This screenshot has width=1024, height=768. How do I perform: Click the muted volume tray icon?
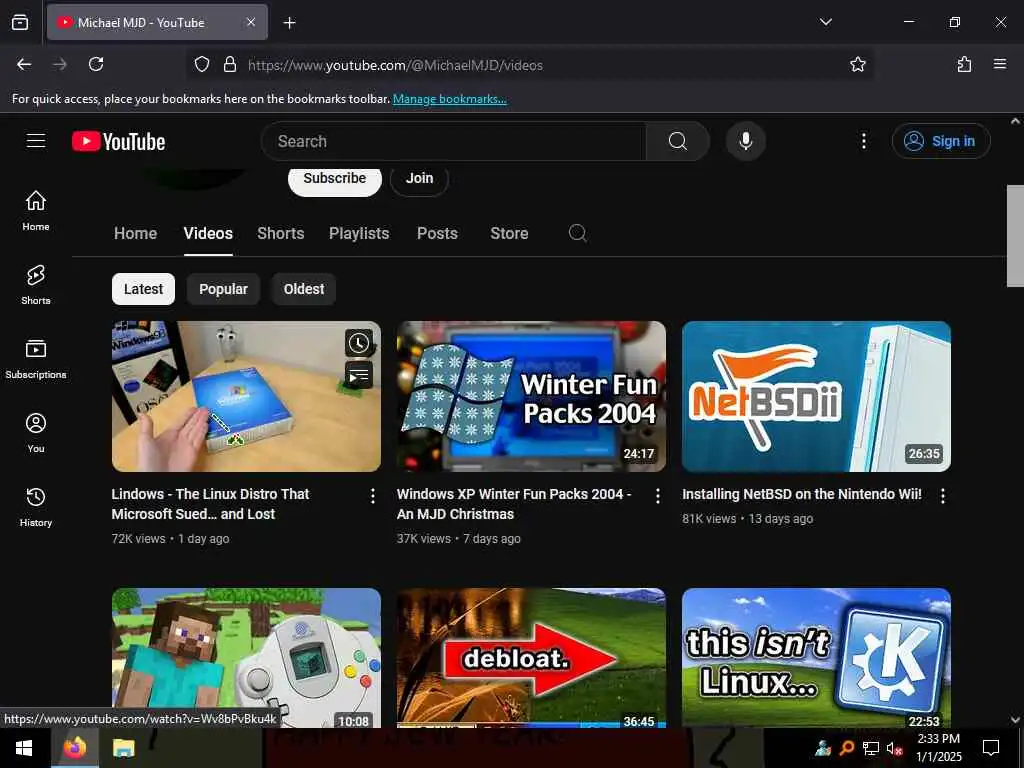tap(894, 748)
